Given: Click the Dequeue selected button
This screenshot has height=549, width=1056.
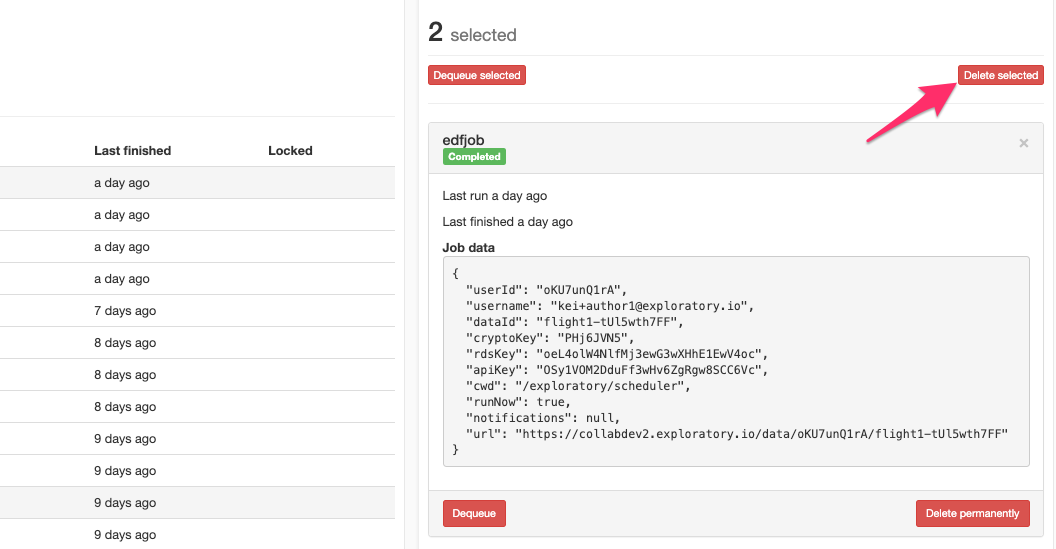Looking at the screenshot, I should tap(477, 75).
